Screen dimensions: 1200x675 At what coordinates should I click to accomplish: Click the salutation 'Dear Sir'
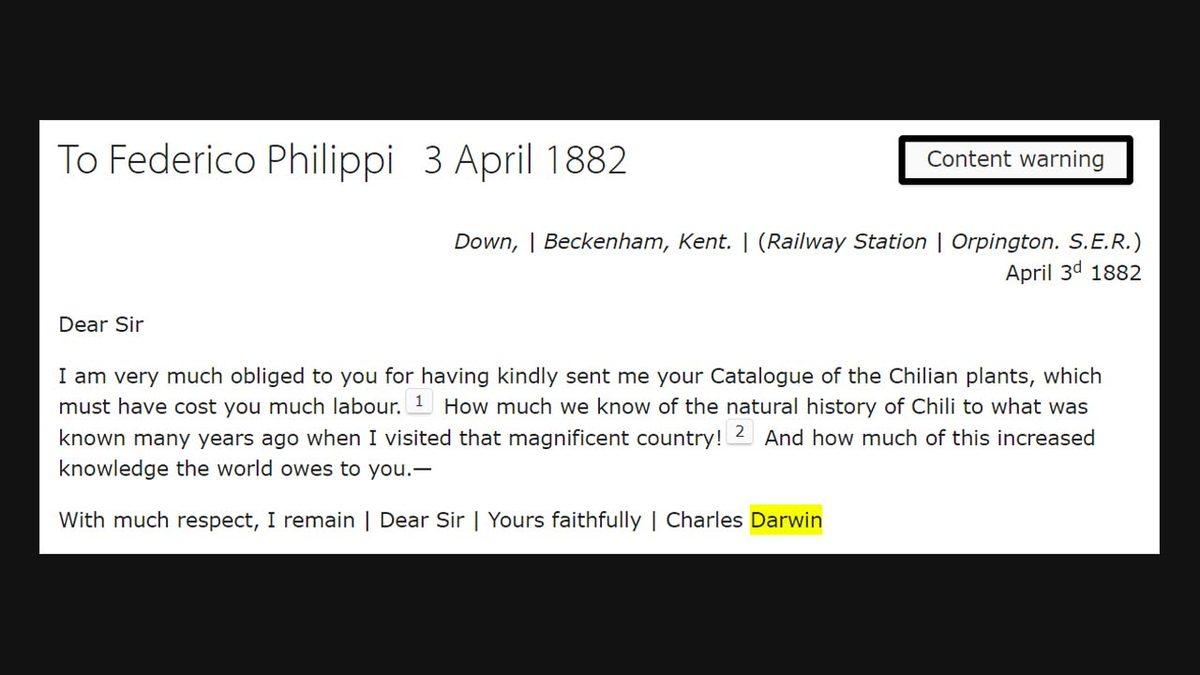click(100, 324)
